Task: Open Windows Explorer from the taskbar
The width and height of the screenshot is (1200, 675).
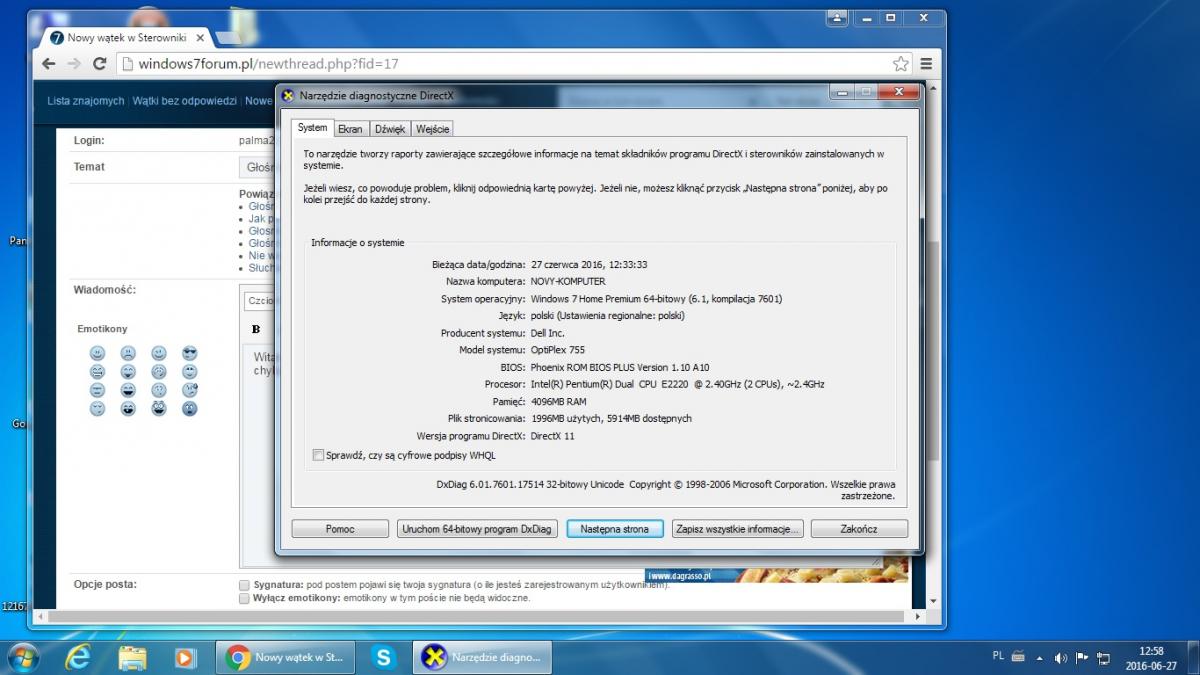Action: pyautogui.click(x=132, y=656)
